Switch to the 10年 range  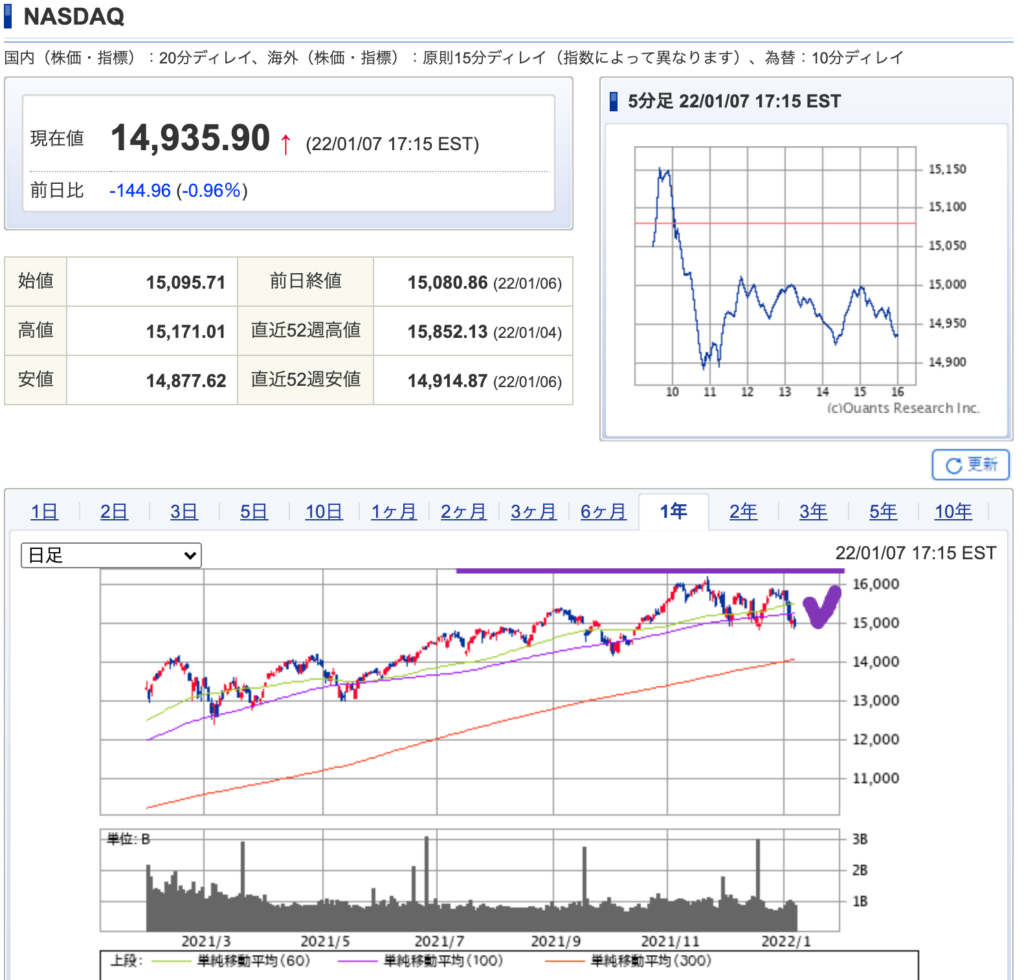tap(953, 512)
